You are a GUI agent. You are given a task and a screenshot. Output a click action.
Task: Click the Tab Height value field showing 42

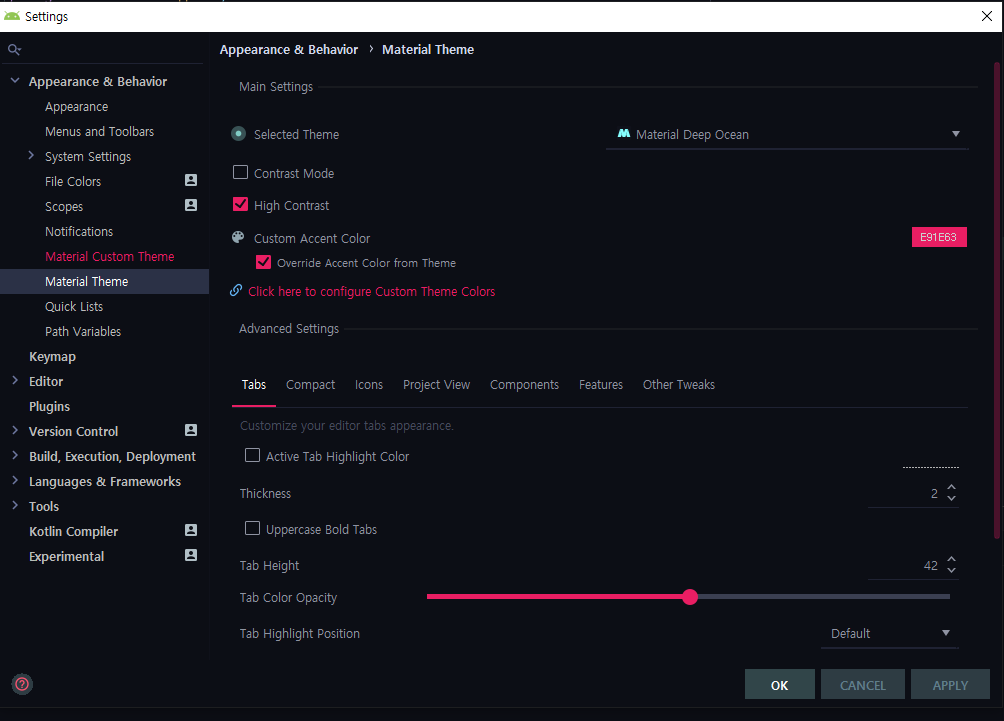pos(905,566)
